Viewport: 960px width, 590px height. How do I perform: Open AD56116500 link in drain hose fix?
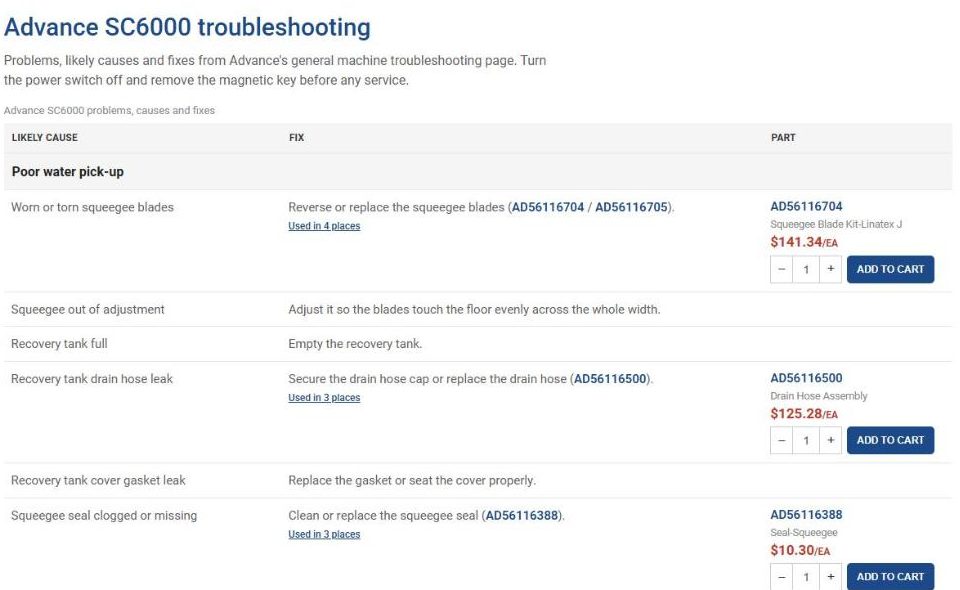click(610, 379)
